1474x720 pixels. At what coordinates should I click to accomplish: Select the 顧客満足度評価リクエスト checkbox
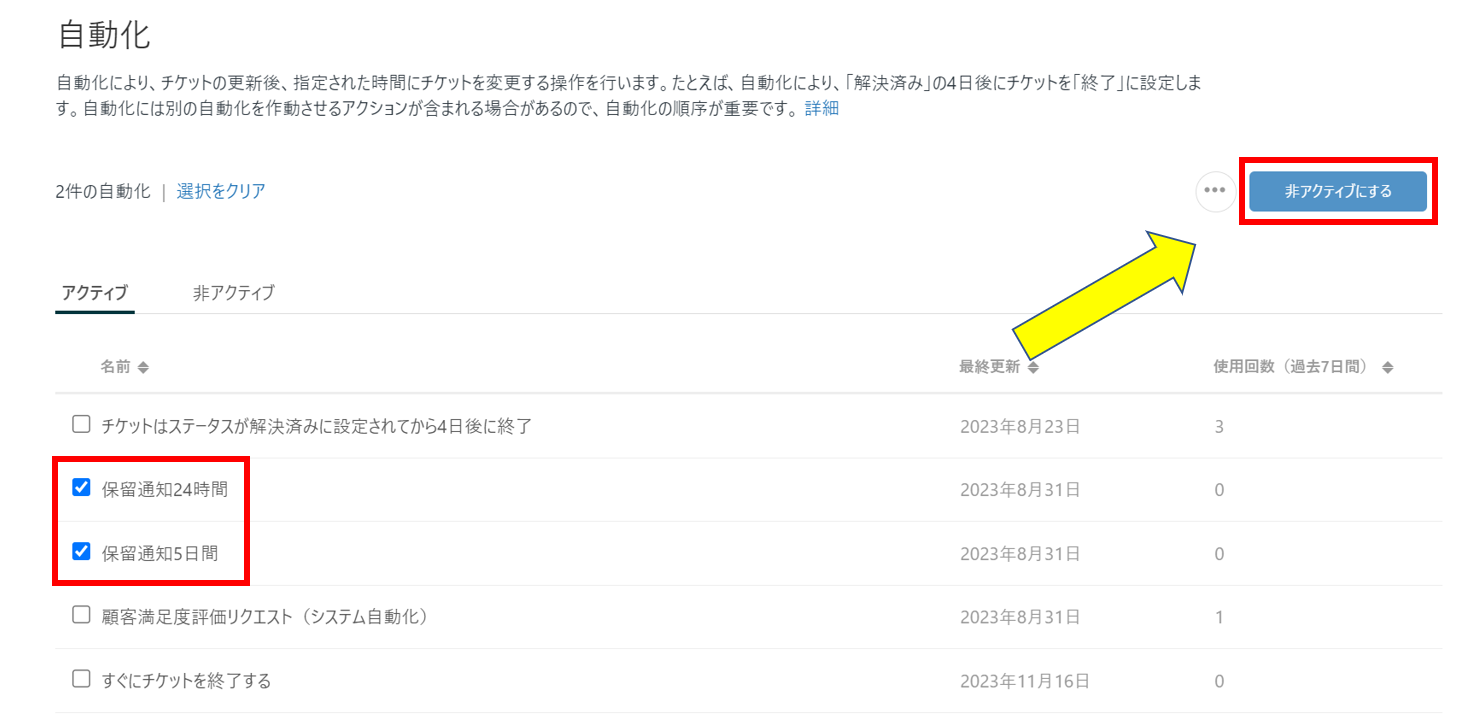82,615
